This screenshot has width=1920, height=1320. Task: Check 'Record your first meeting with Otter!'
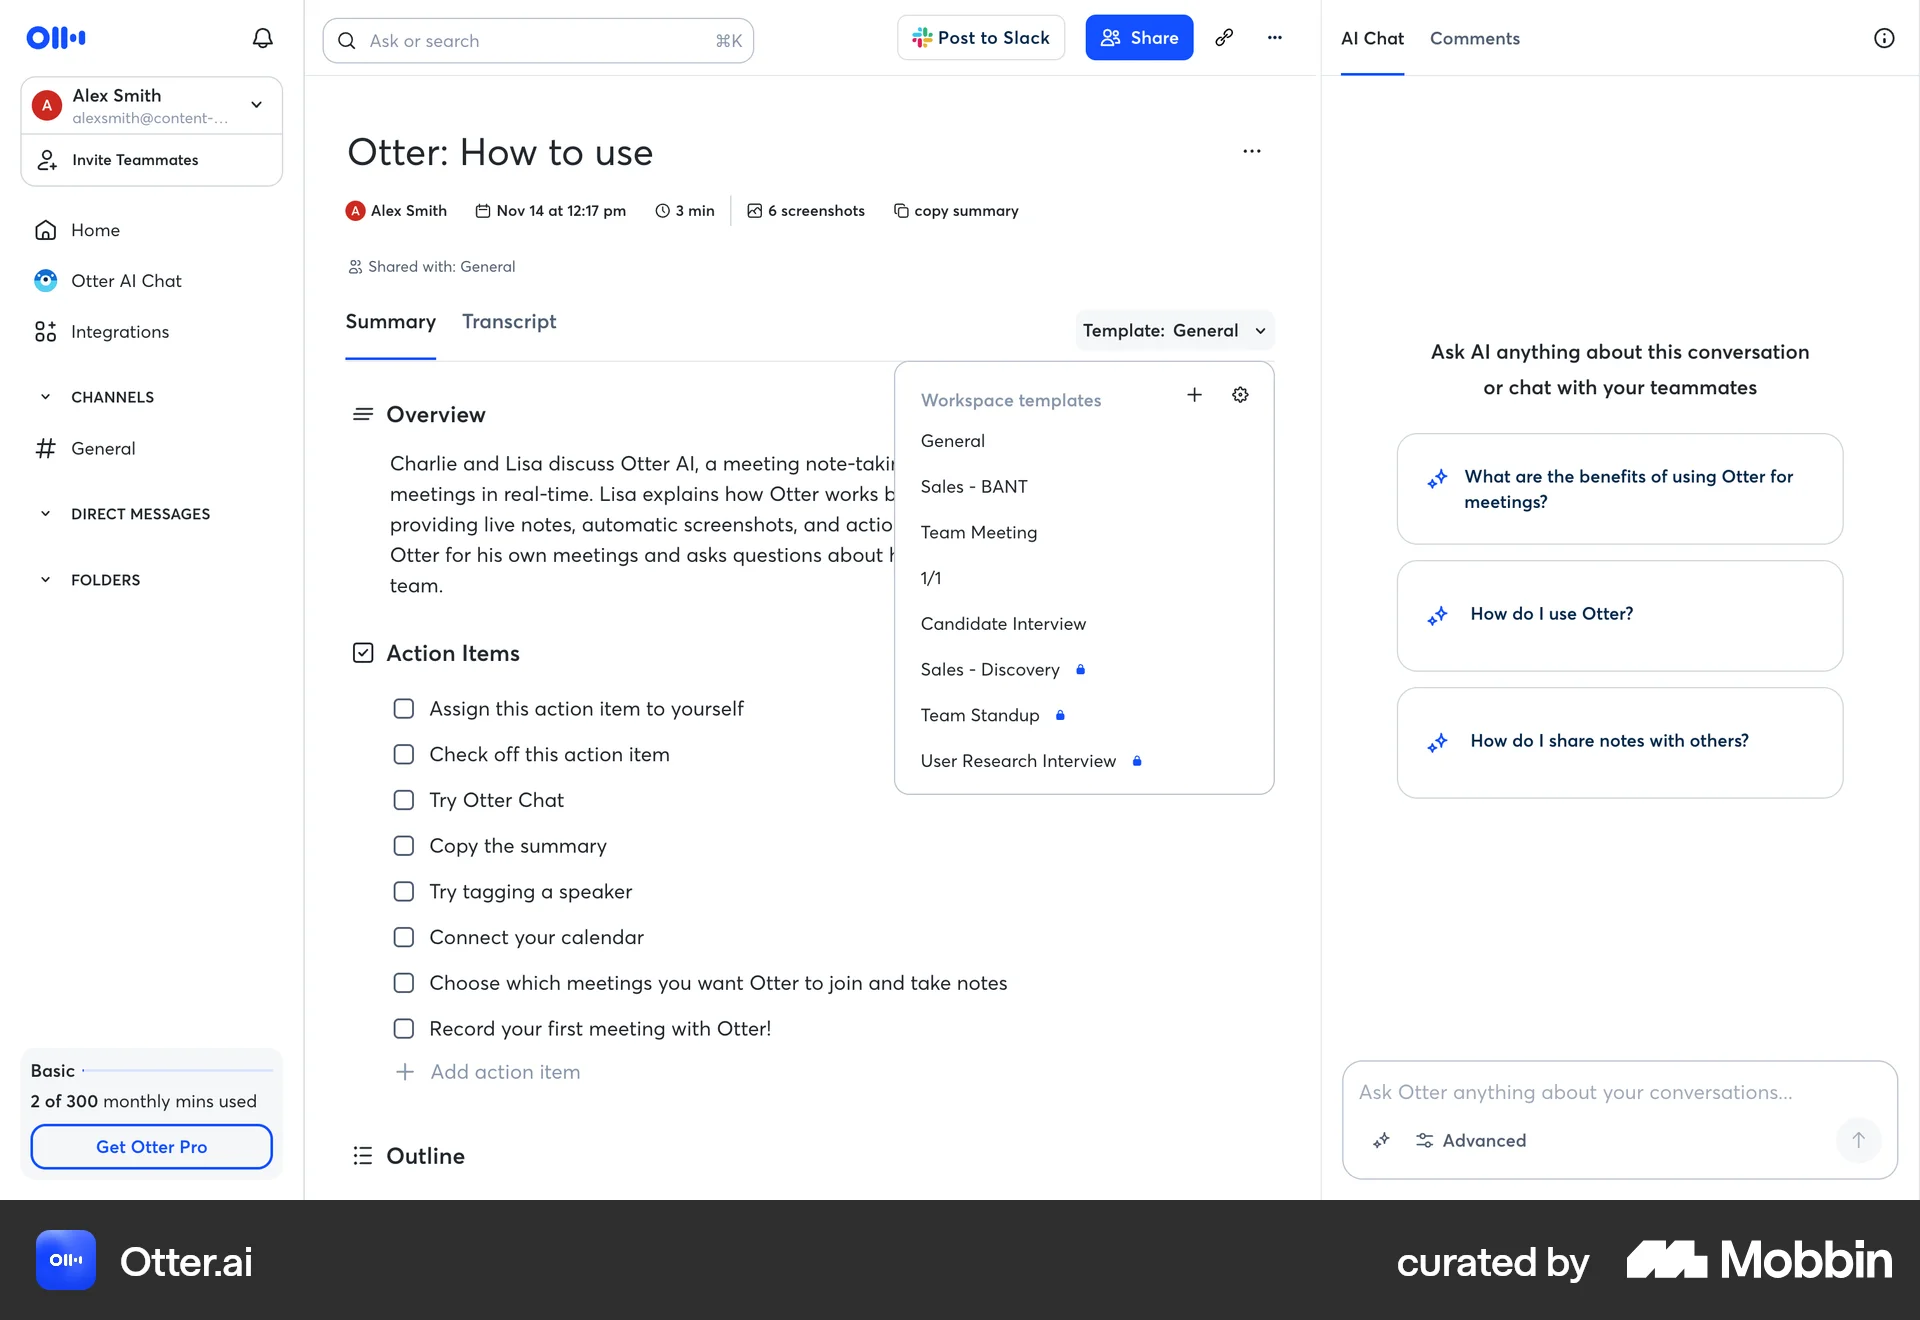click(x=404, y=1029)
